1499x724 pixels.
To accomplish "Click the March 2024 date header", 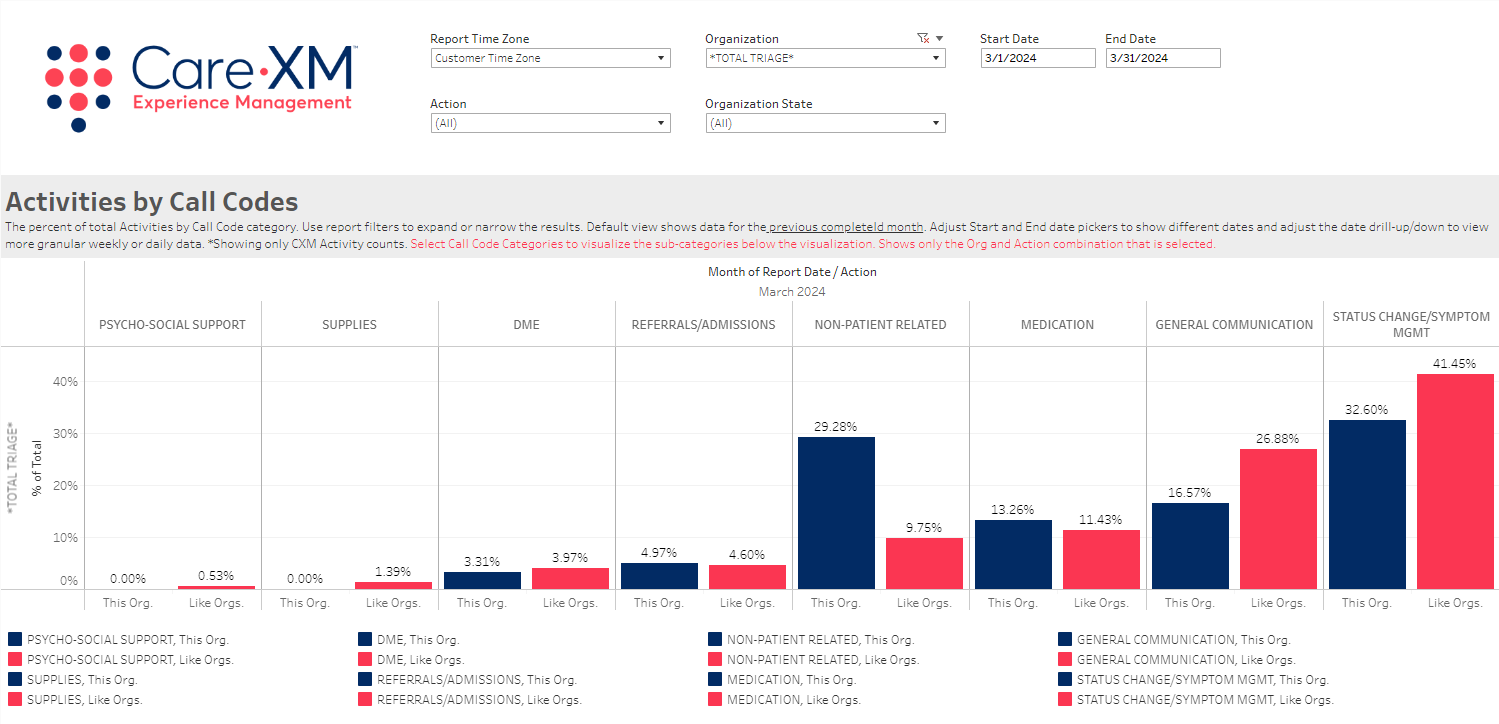I will pos(791,292).
